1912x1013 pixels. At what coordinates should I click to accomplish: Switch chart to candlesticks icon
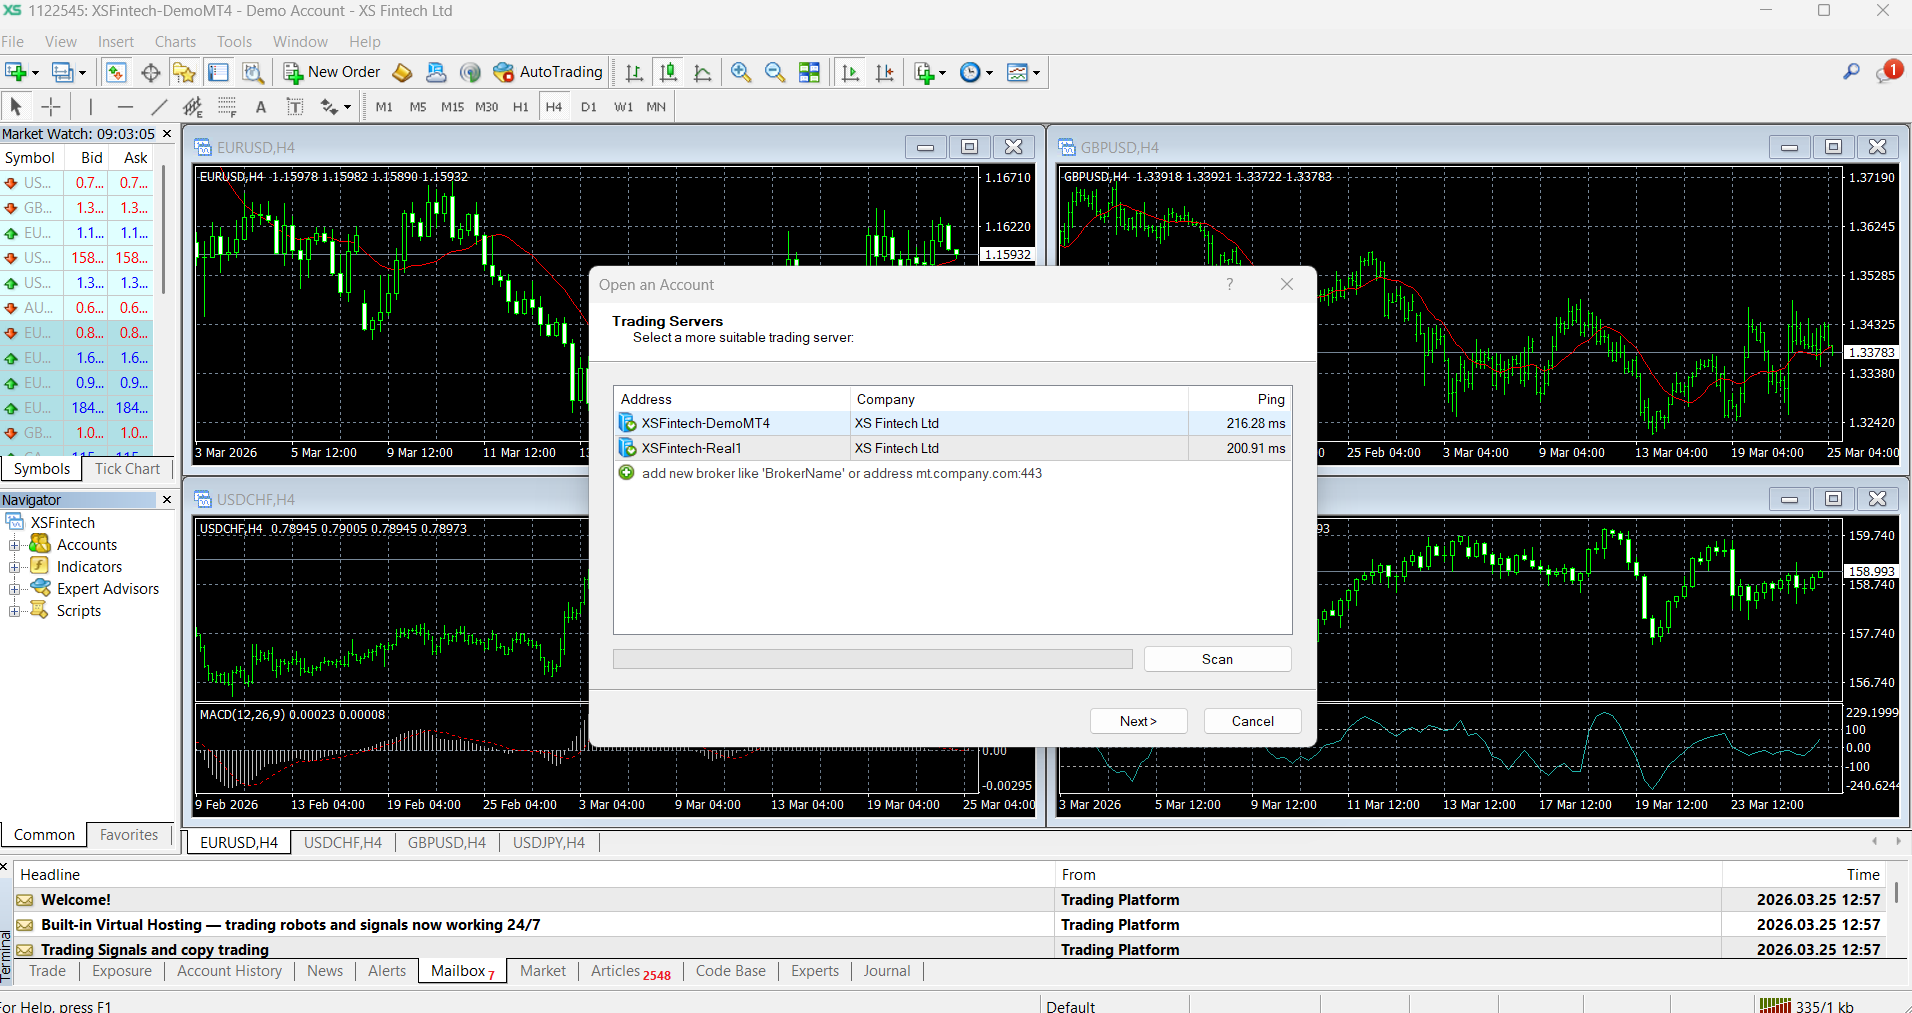[669, 72]
